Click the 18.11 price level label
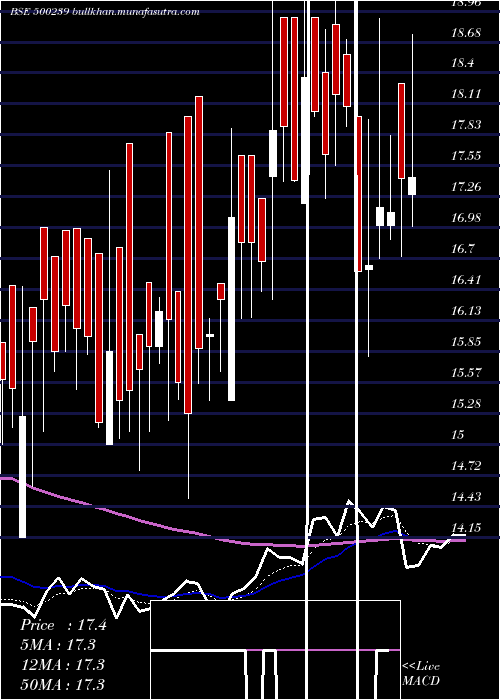The image size is (500, 700). tap(466, 94)
